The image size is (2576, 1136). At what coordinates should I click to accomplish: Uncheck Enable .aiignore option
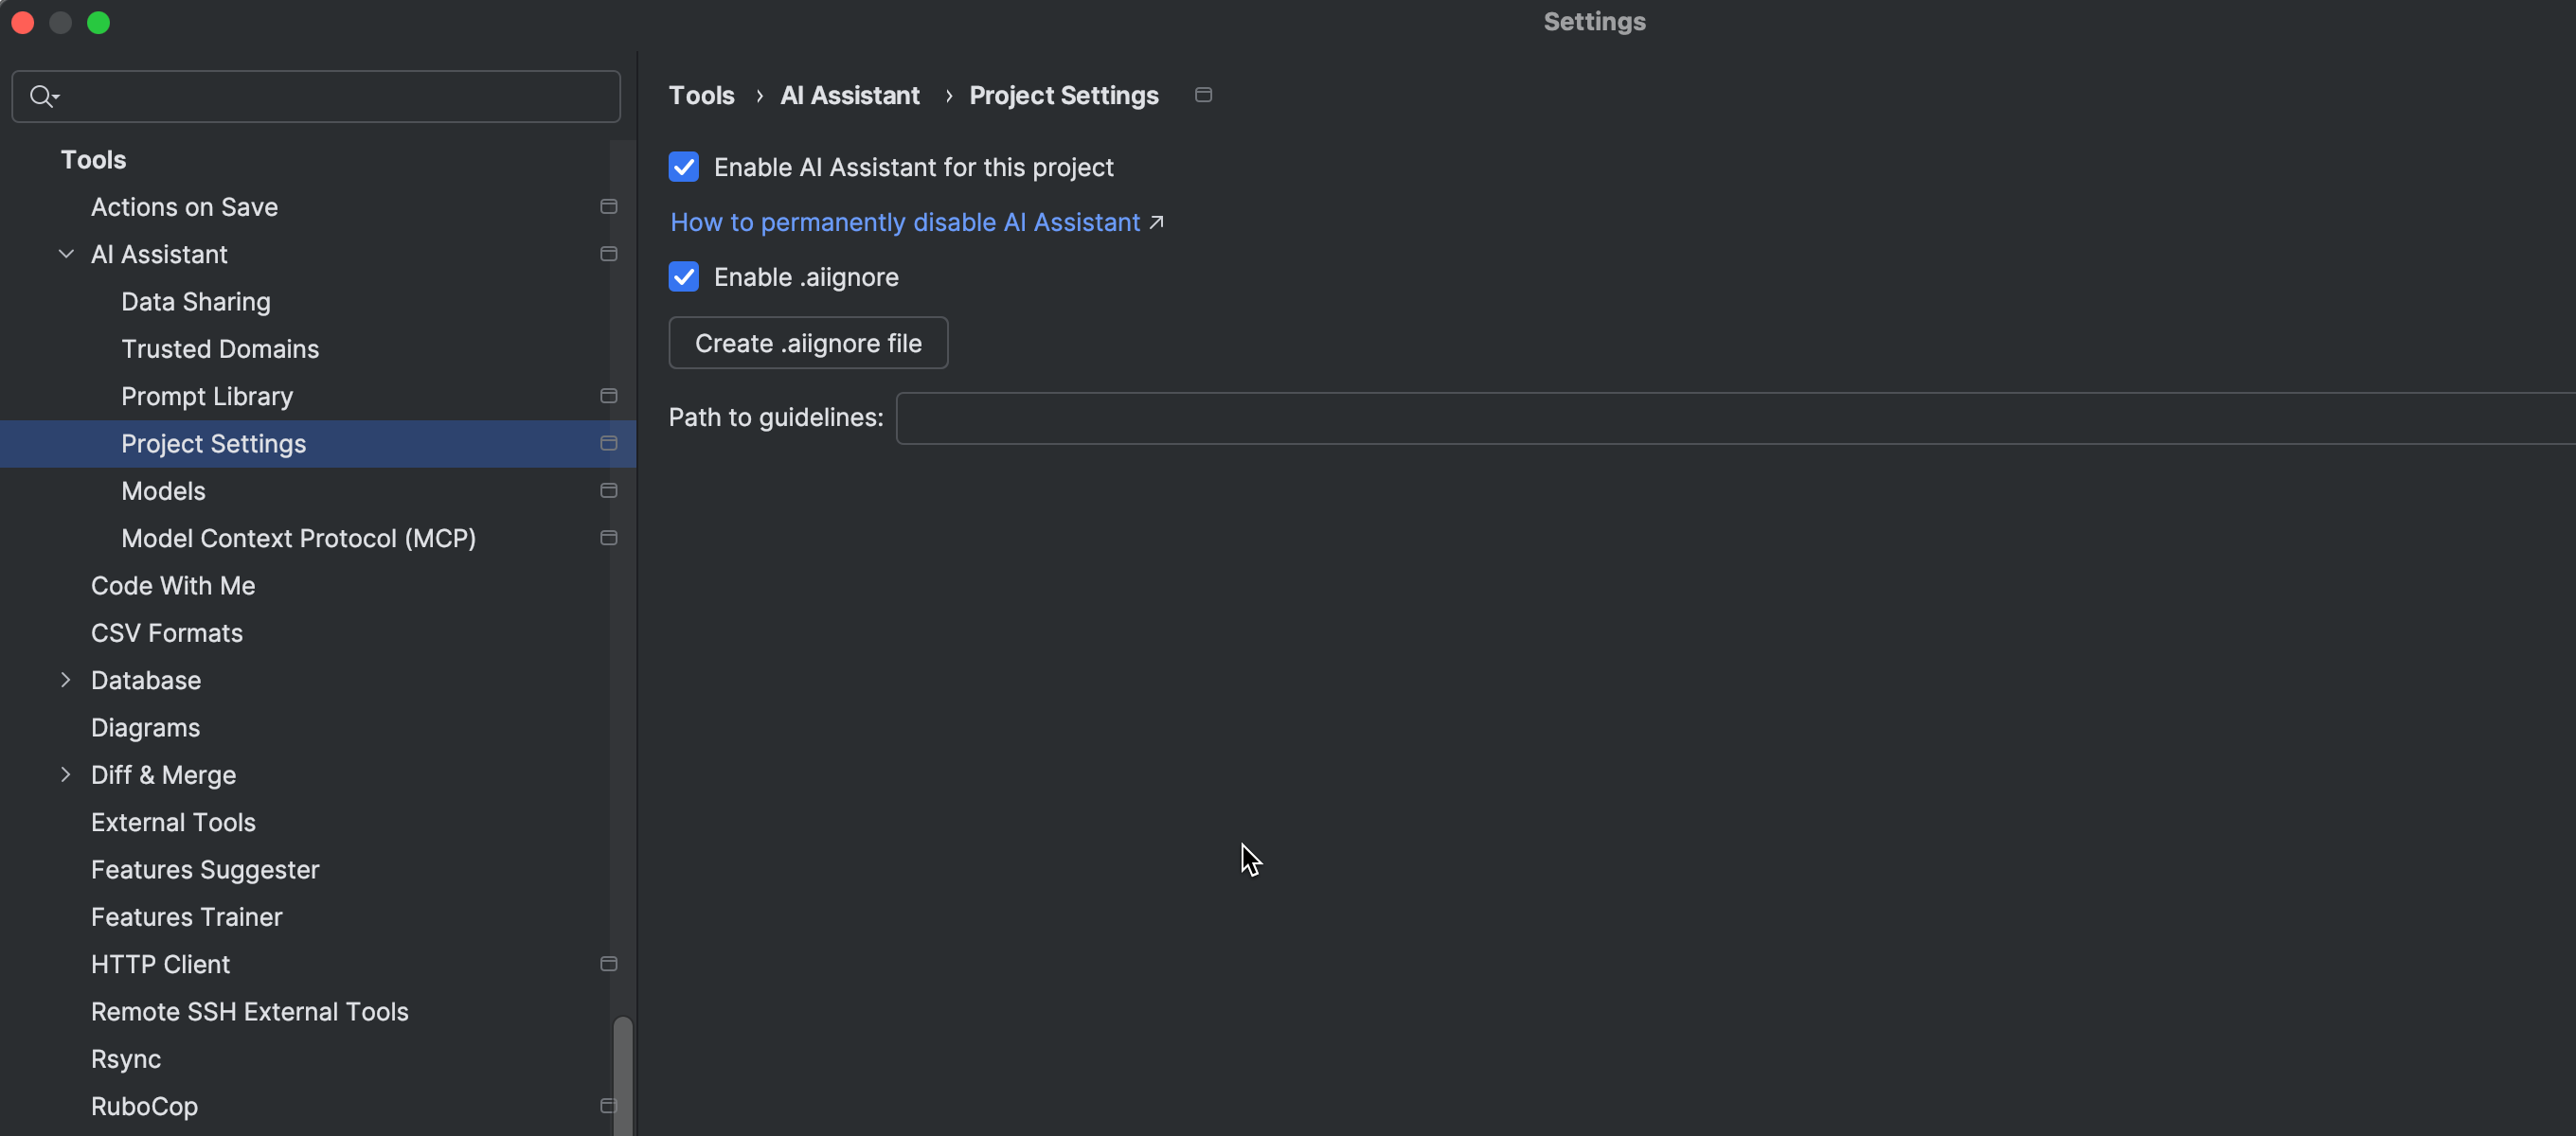coord(684,277)
